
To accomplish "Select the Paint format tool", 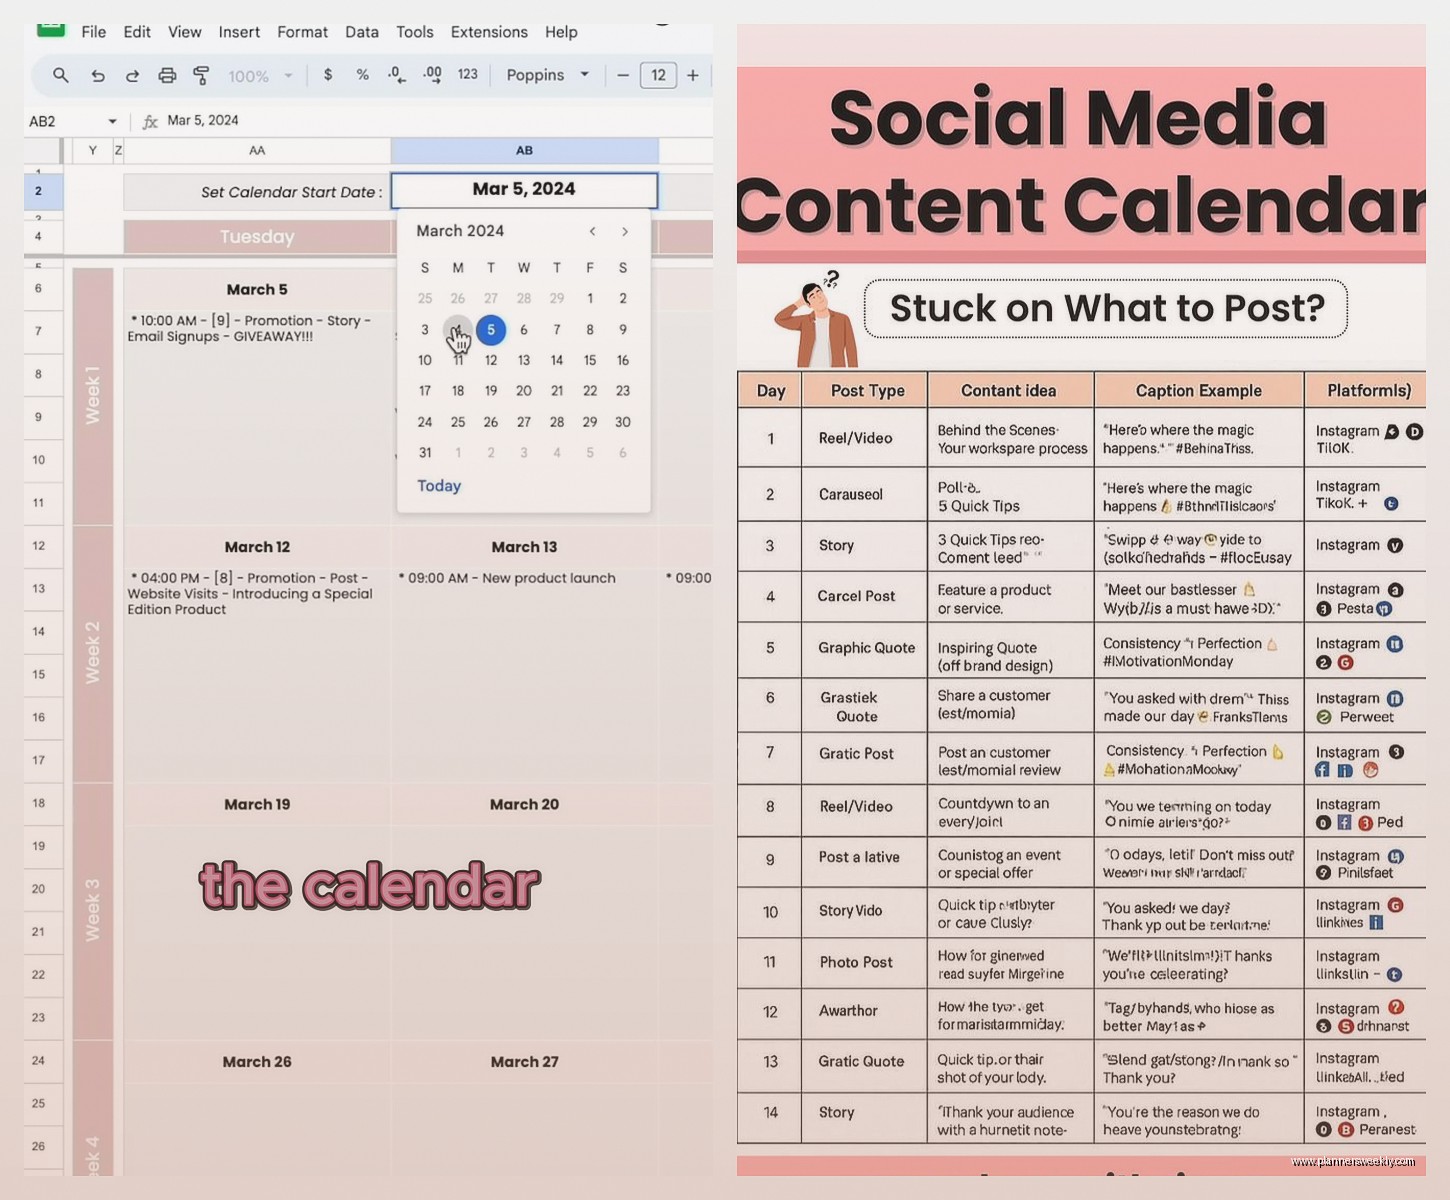I will [x=201, y=75].
